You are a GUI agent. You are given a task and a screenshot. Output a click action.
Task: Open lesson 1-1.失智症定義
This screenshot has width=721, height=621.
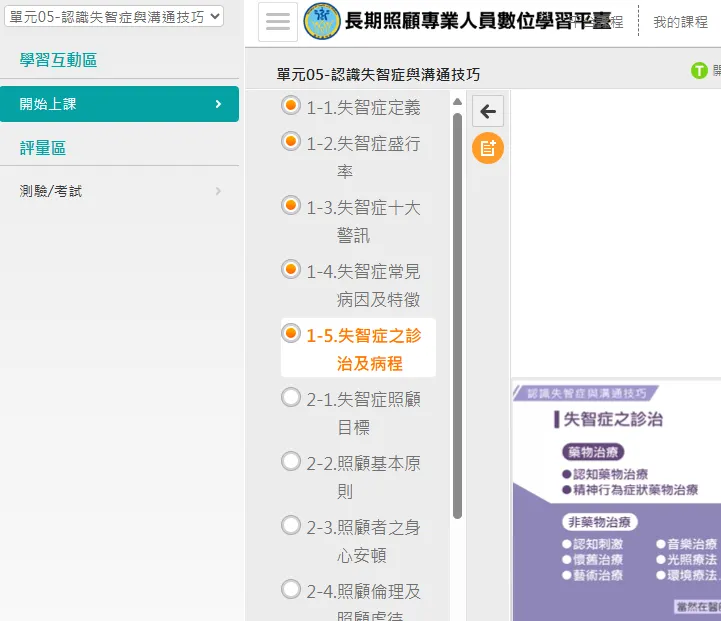click(363, 108)
